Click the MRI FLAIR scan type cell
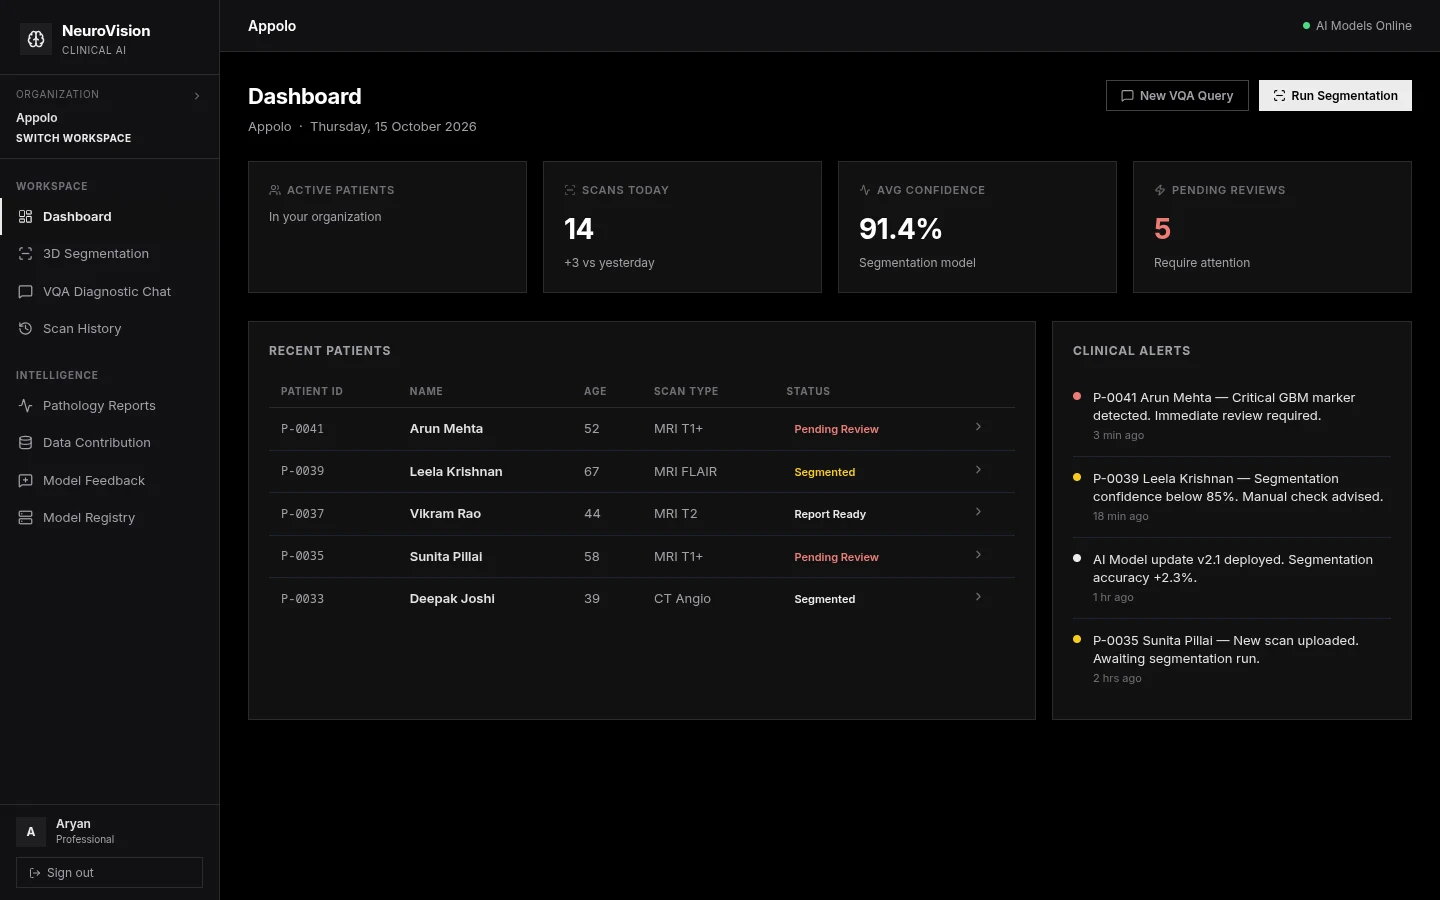Image resolution: width=1440 pixels, height=900 pixels. coord(685,472)
